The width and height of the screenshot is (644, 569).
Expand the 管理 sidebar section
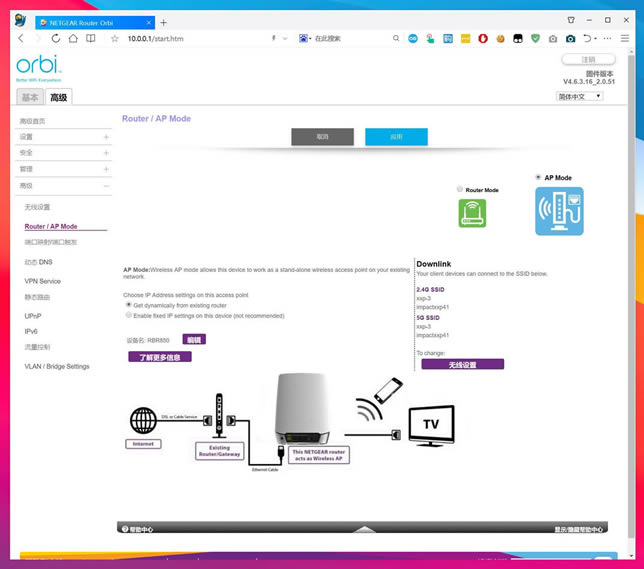tap(63, 169)
